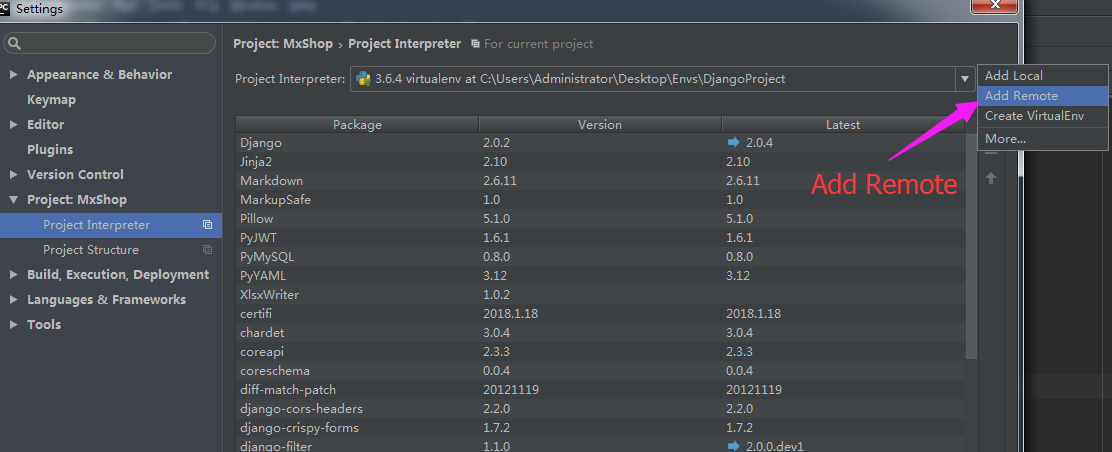This screenshot has height=452, width=1112.
Task: Select the django-crispy-forms package row
Action: pos(600,428)
